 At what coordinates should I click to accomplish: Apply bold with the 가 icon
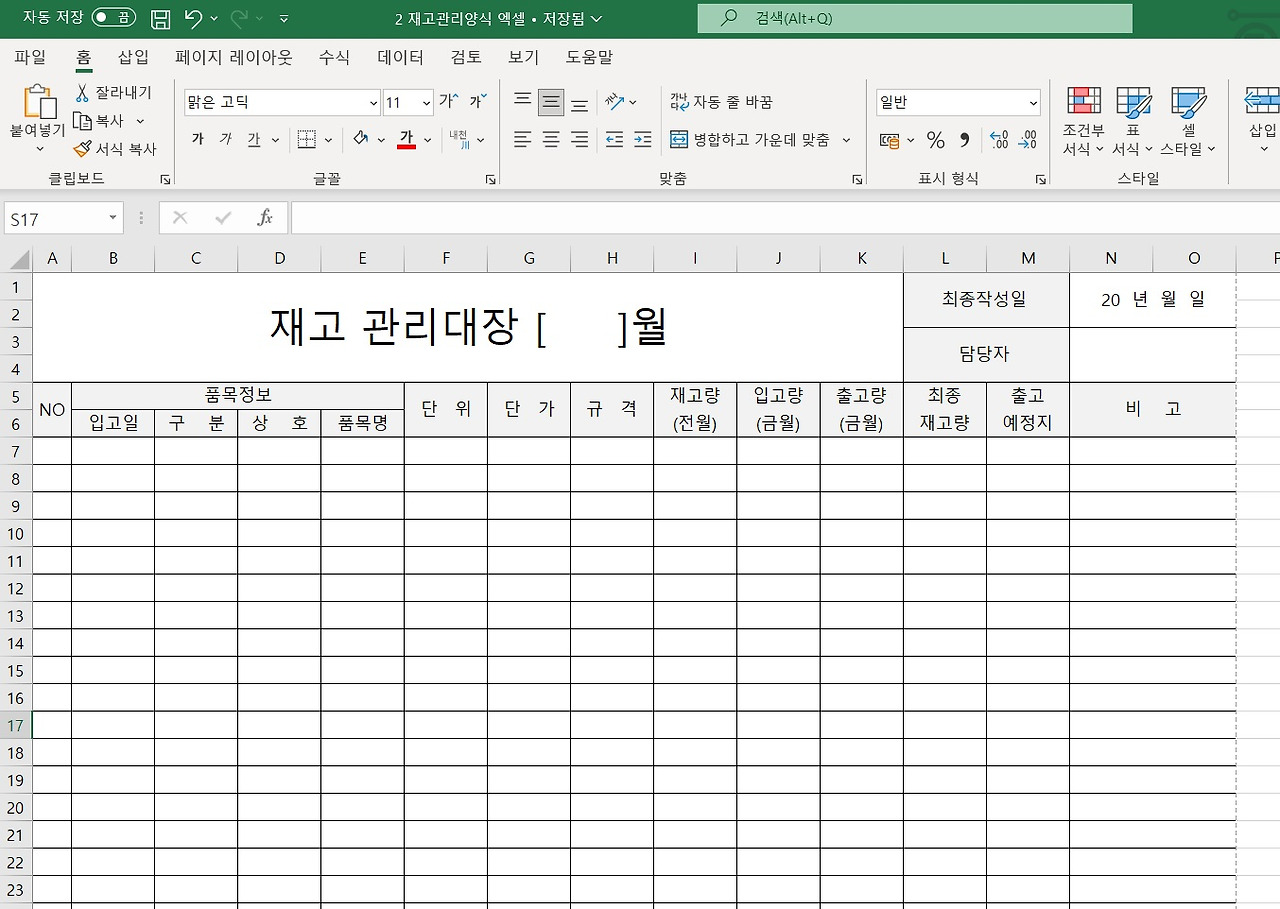[x=197, y=139]
